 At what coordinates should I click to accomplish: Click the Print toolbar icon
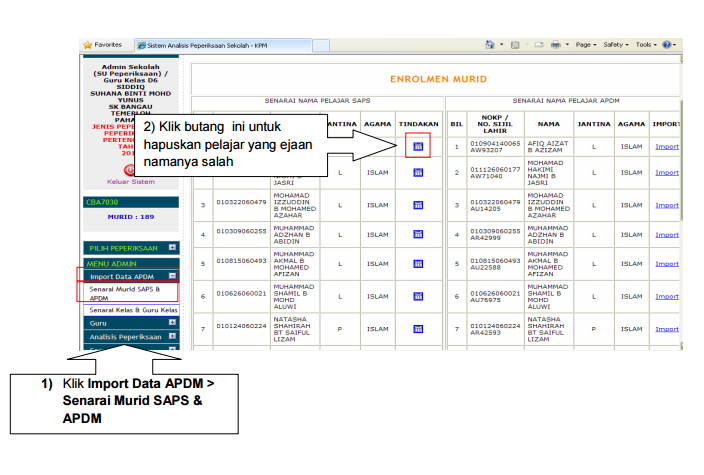click(x=556, y=44)
